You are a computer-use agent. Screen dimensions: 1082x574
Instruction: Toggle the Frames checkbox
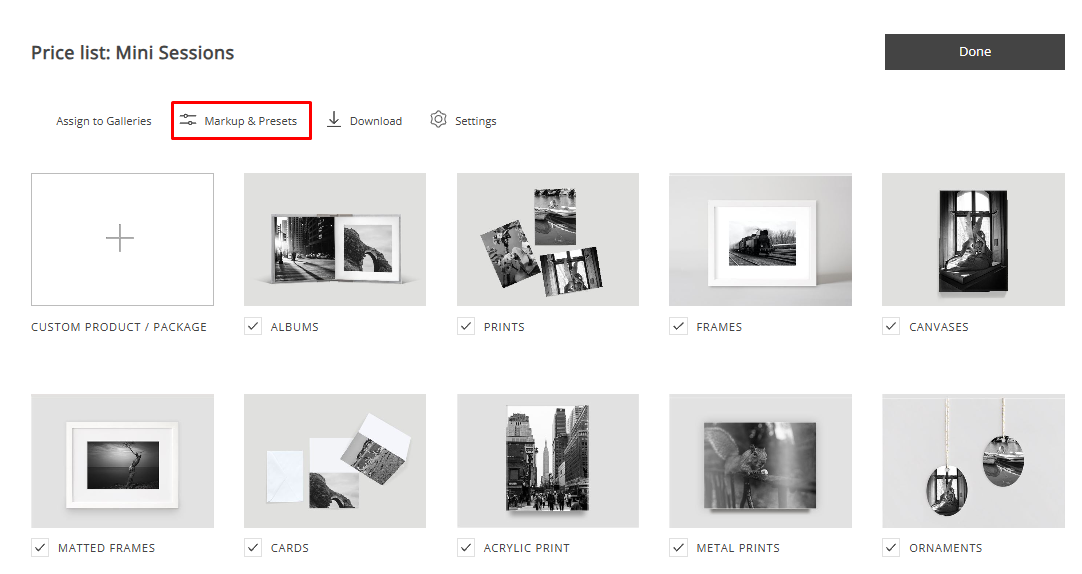(x=679, y=326)
